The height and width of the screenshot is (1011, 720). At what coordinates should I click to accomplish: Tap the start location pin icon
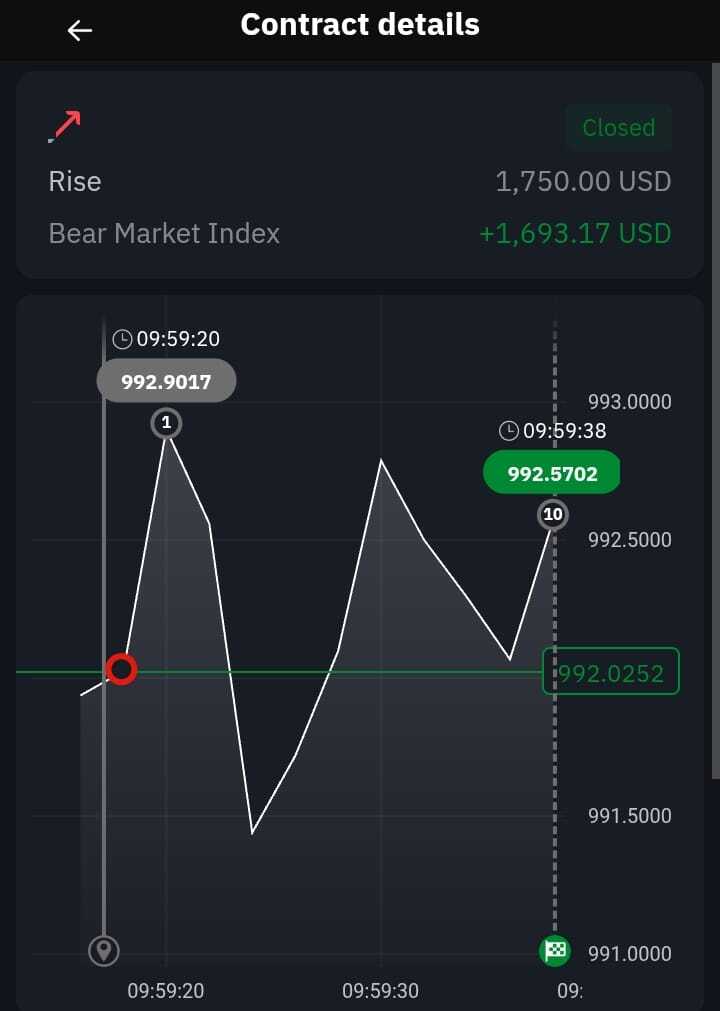tap(104, 949)
